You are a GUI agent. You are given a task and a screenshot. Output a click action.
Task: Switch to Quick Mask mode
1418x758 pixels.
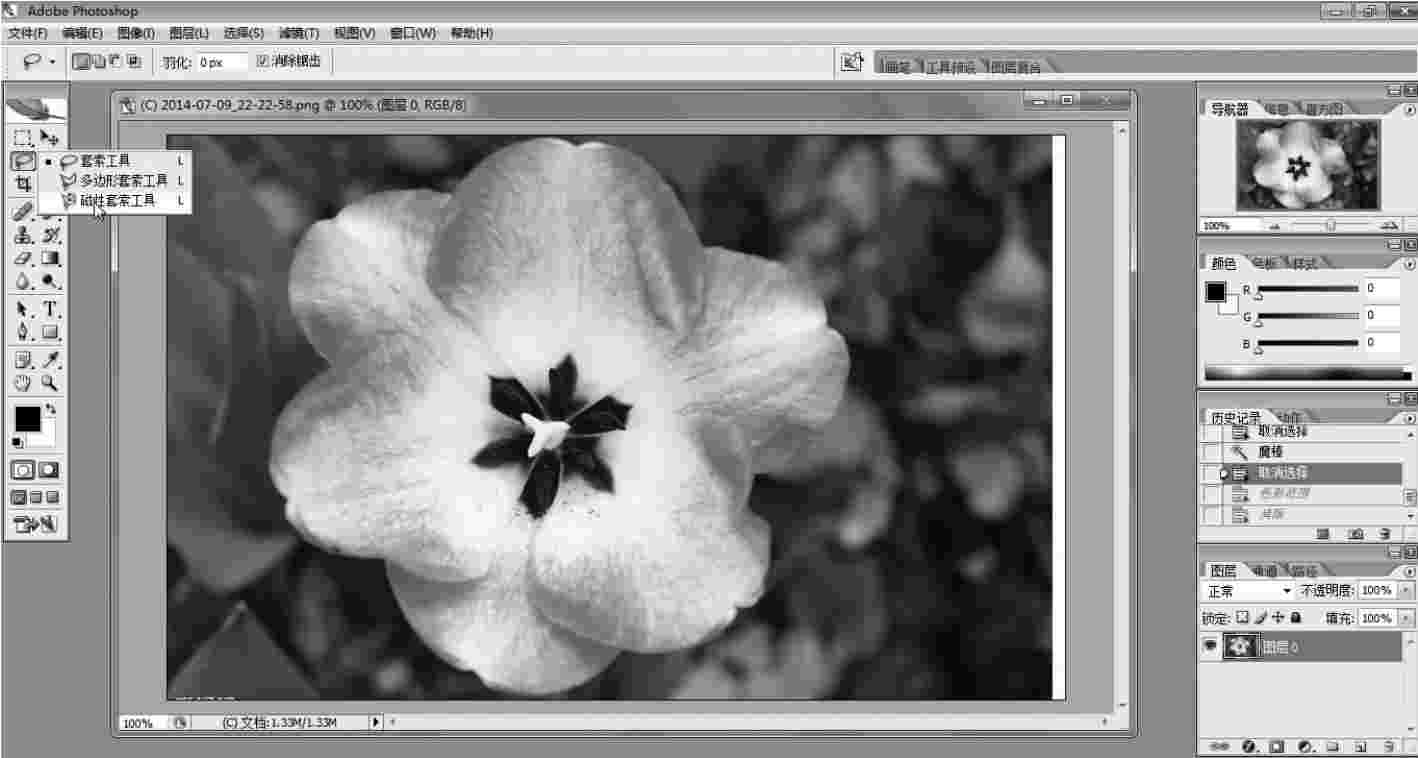tap(48, 470)
